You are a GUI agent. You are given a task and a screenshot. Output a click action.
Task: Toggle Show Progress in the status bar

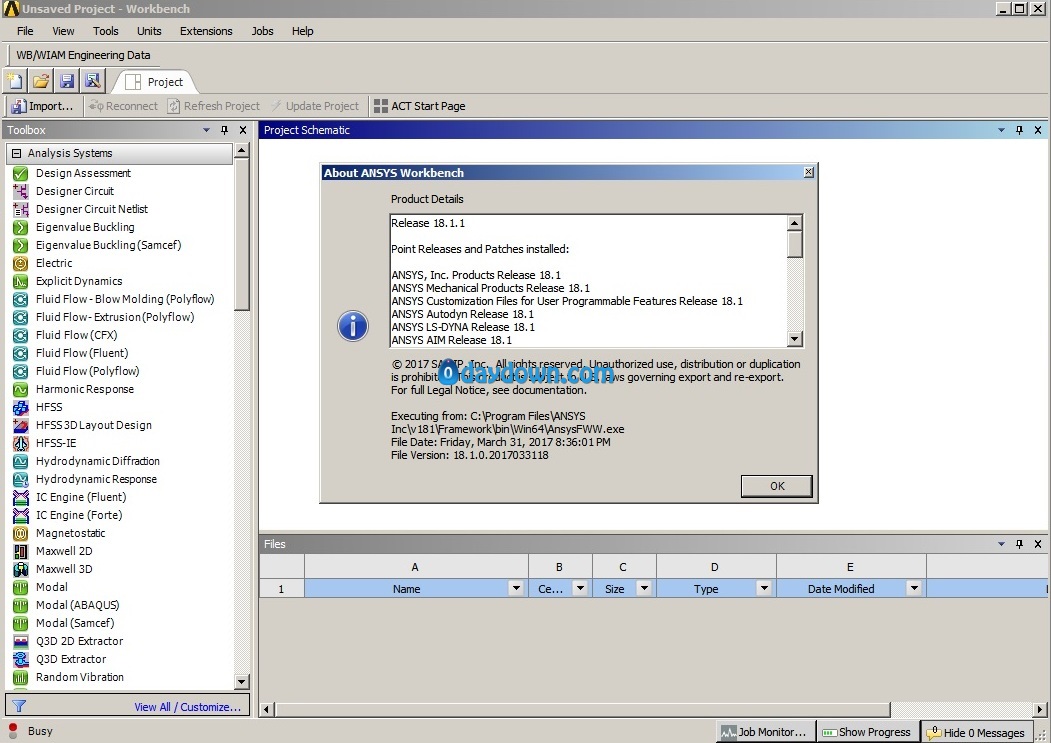[866, 732]
